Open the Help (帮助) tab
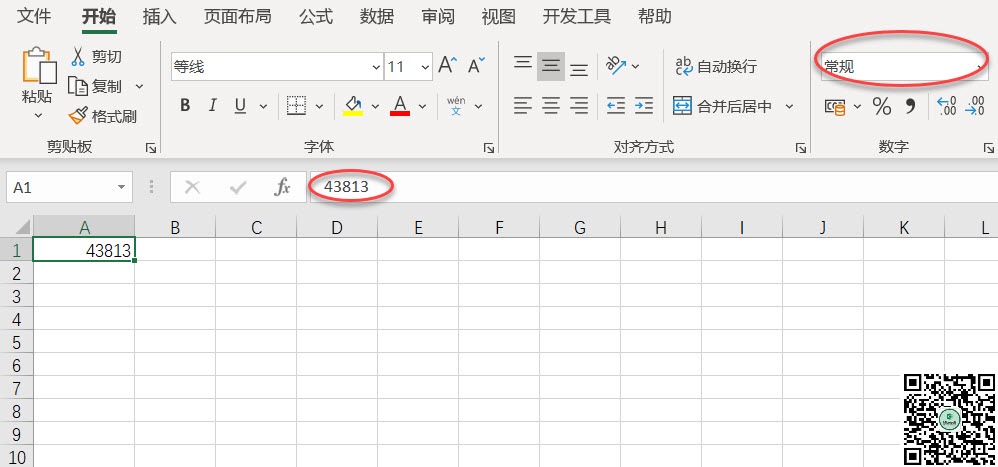This screenshot has width=998, height=467. (x=654, y=17)
